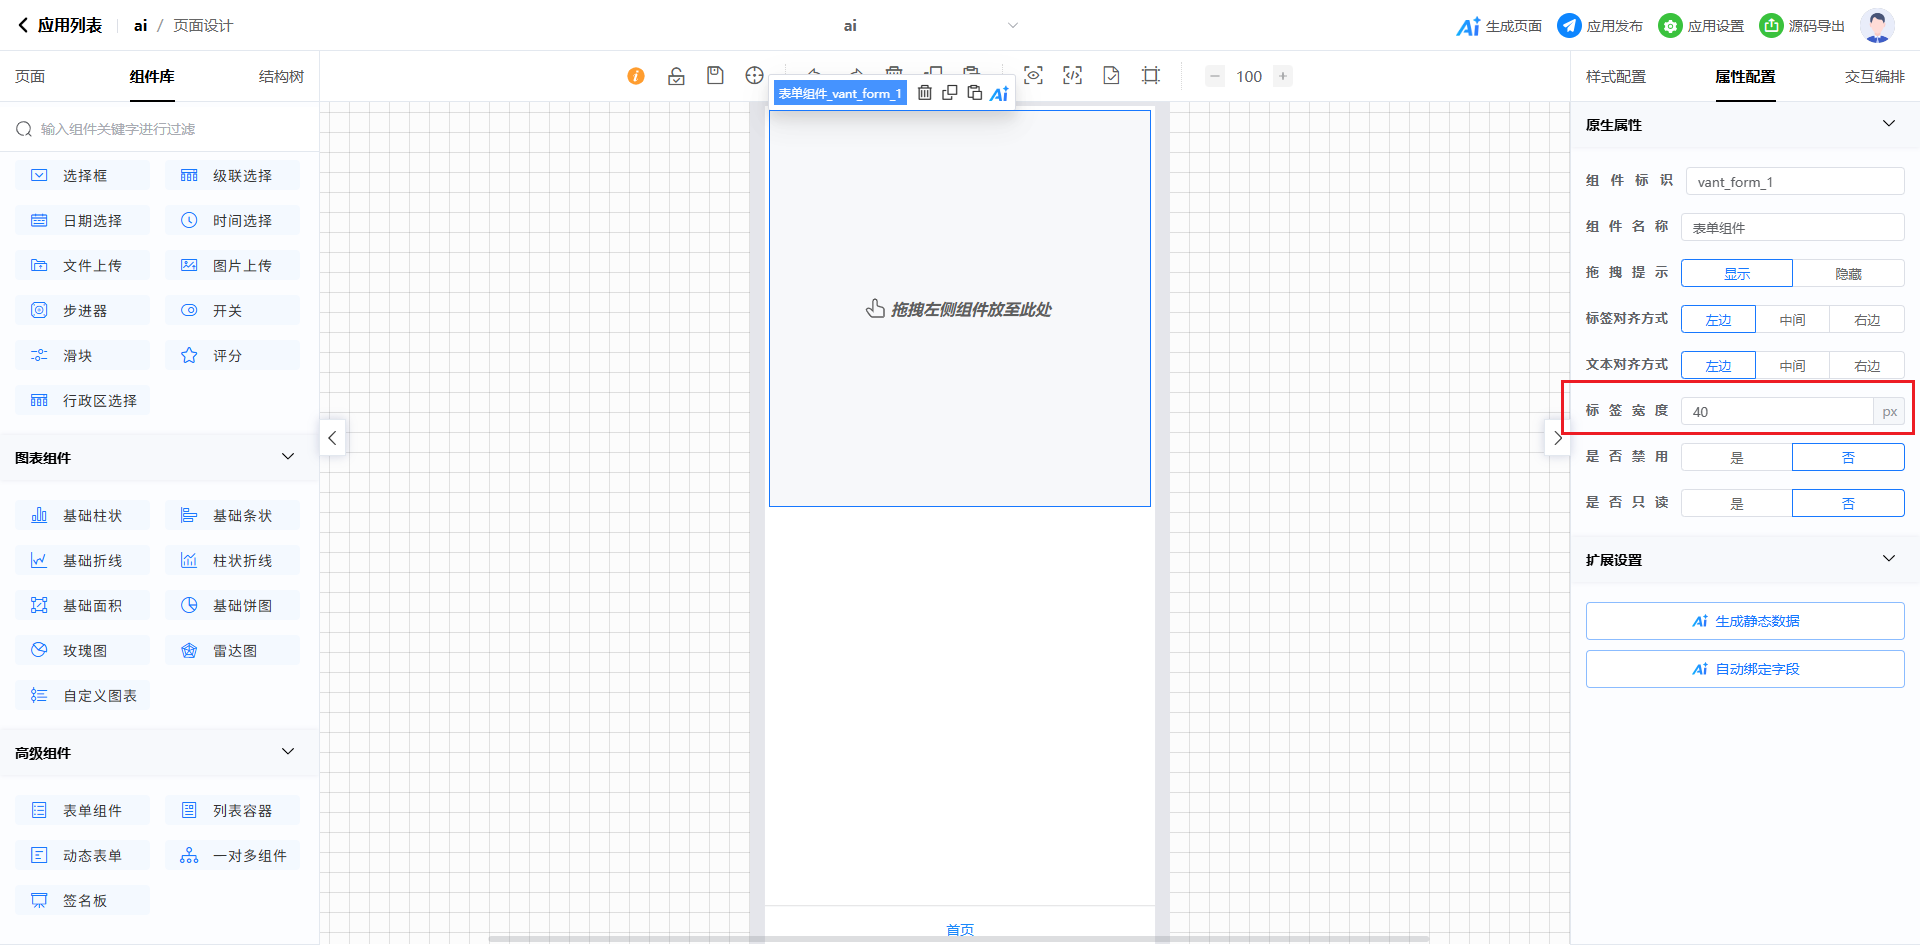
Task: Open the ai page dropdown at top
Action: pos(1012,26)
